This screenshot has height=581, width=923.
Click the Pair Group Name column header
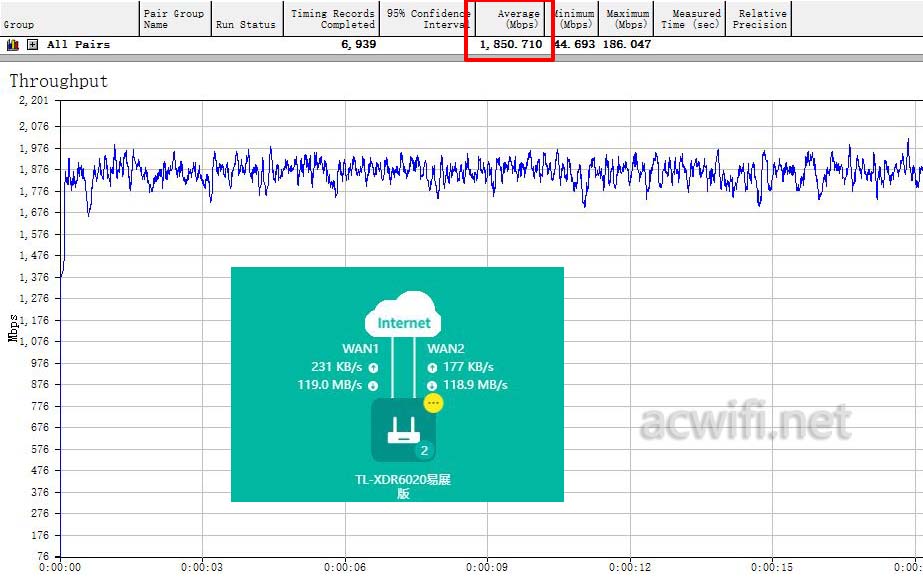click(x=175, y=19)
